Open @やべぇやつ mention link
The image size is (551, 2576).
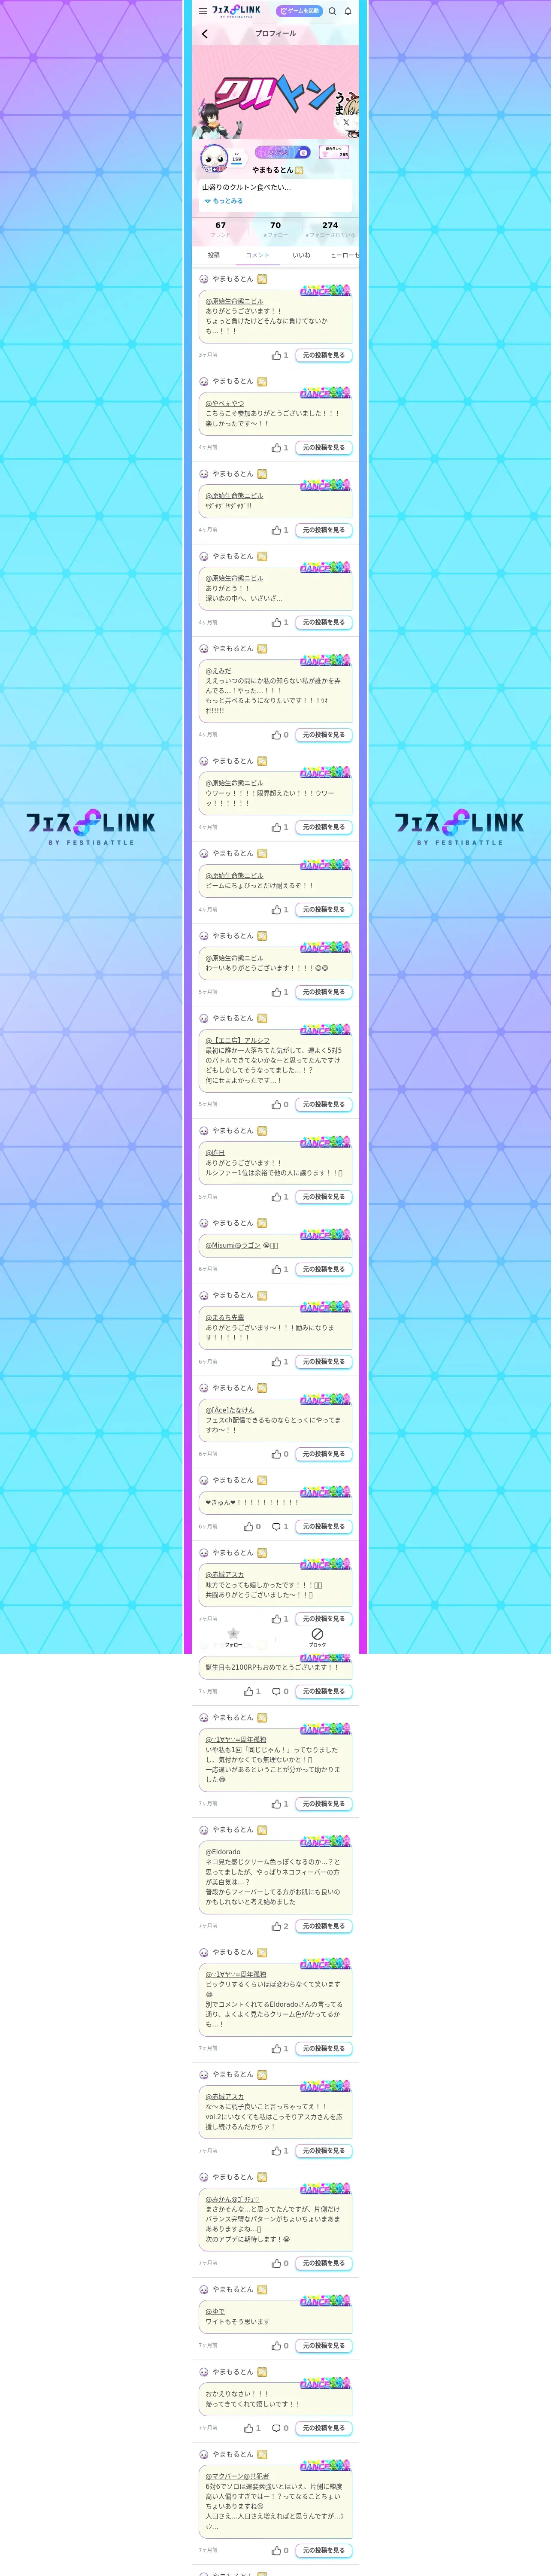[225, 404]
